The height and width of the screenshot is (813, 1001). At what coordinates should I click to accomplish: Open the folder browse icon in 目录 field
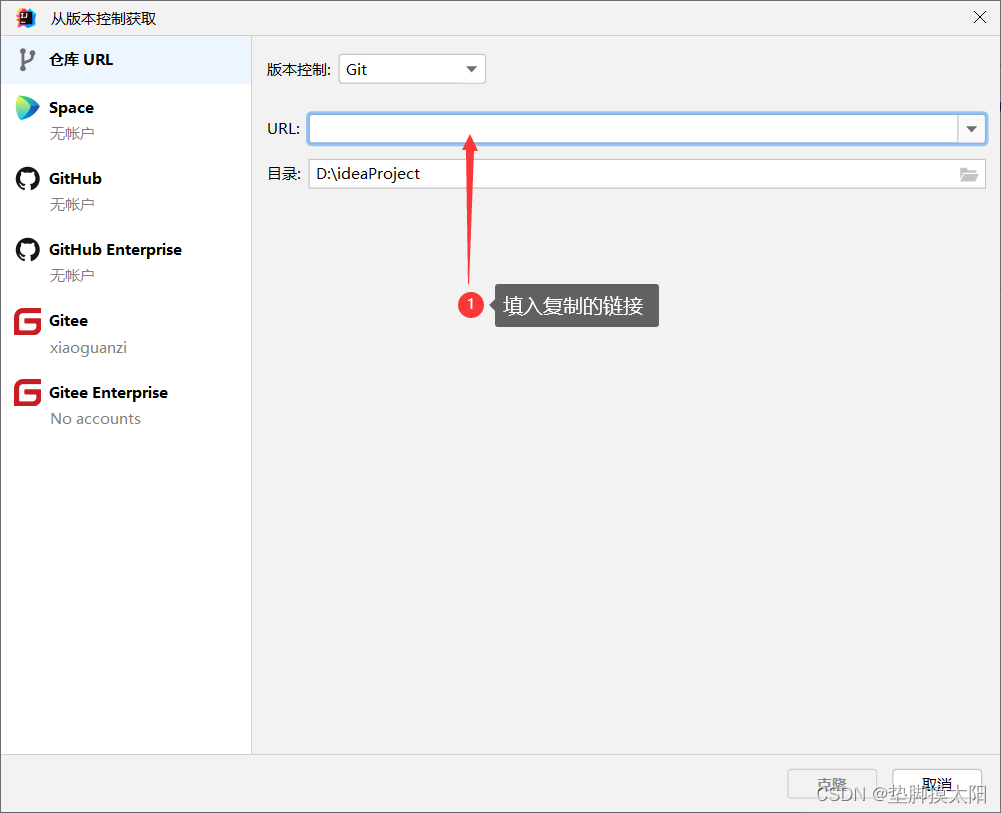[x=969, y=174]
